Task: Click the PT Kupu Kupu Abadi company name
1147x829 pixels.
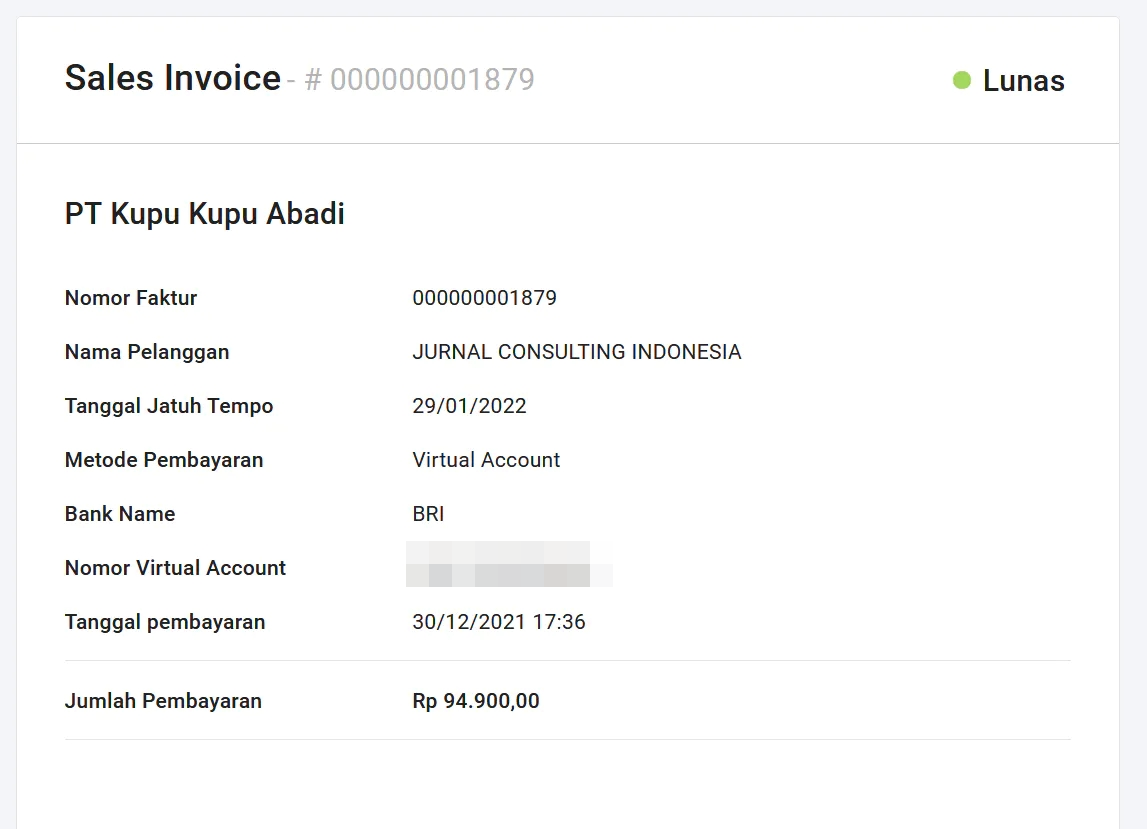Action: point(205,214)
